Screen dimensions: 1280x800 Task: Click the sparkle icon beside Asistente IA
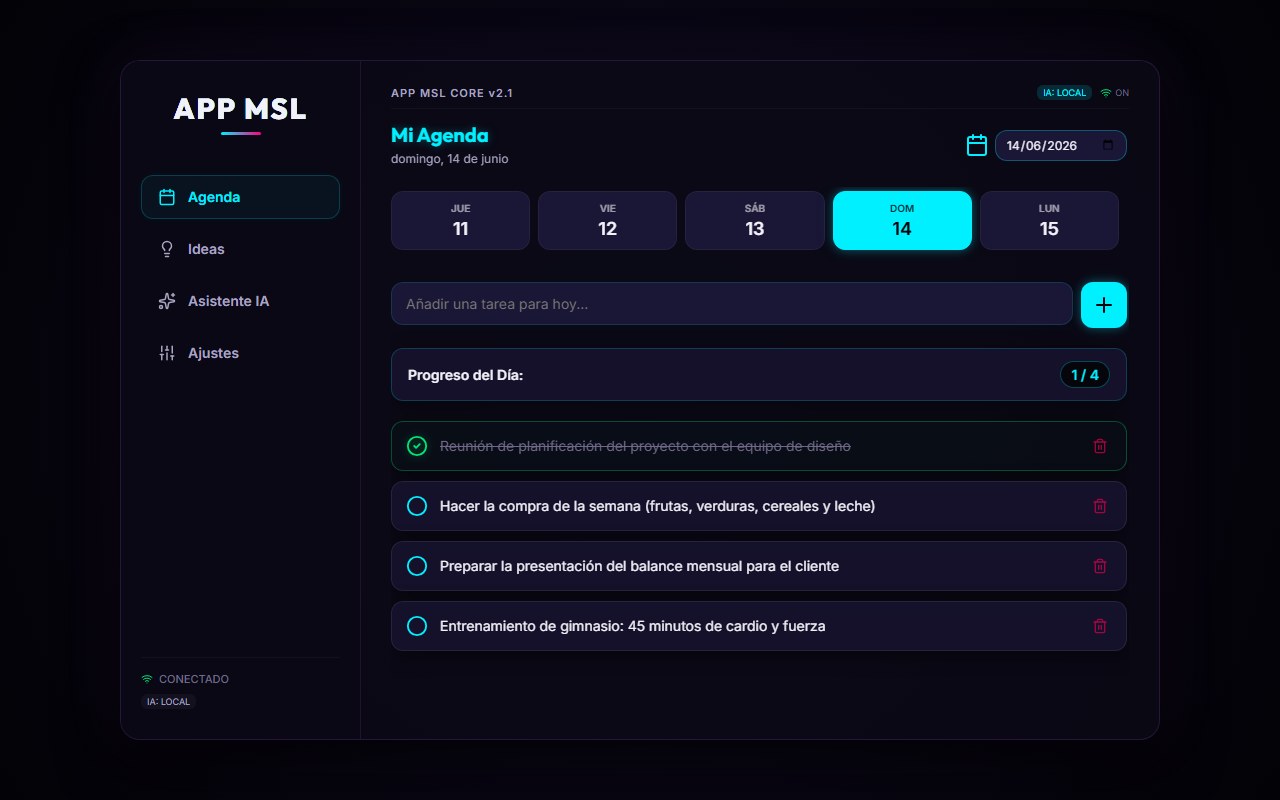pos(167,301)
